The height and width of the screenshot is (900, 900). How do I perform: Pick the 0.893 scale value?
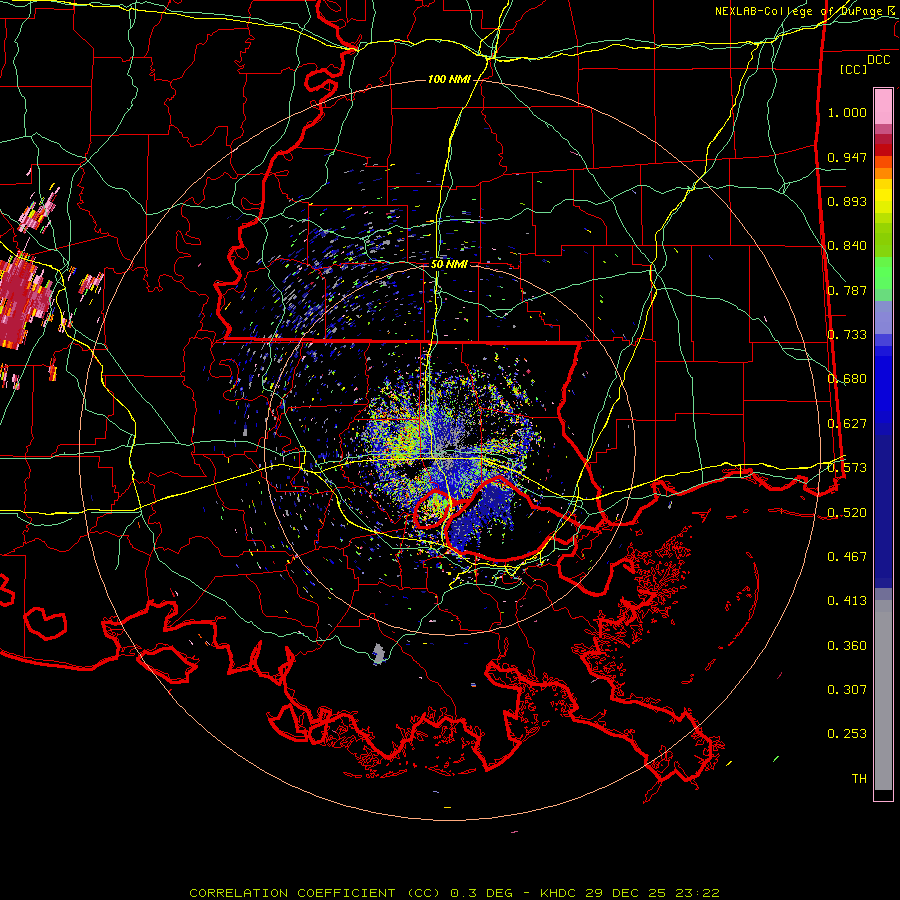pos(847,201)
